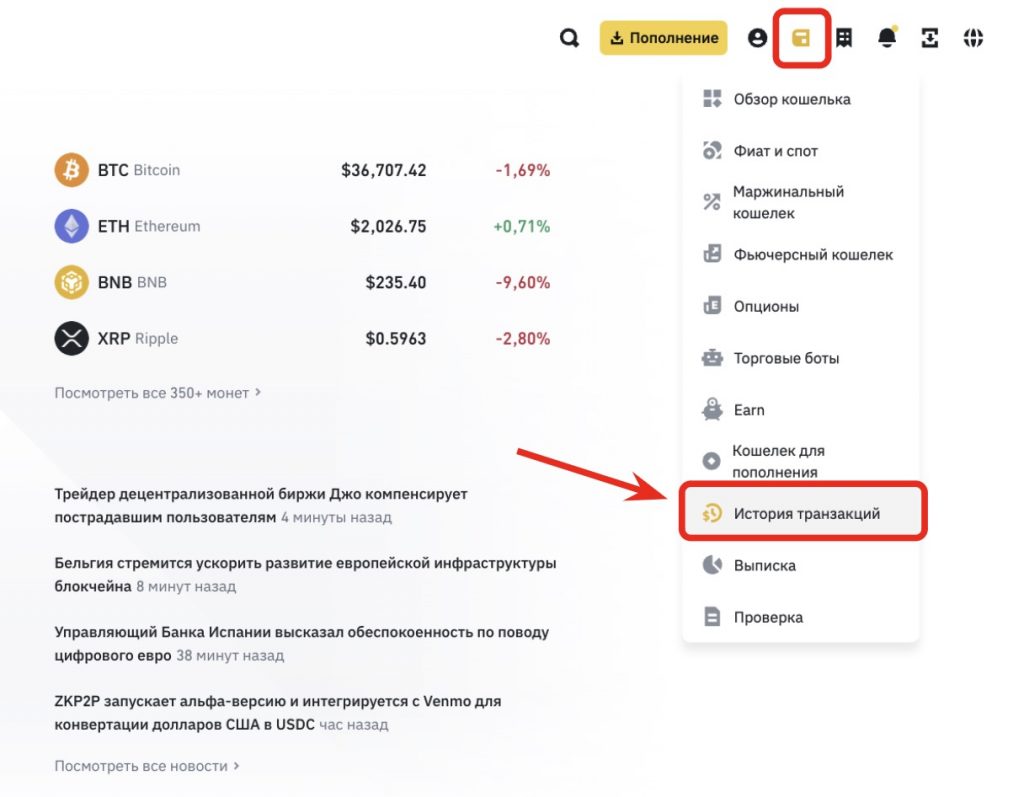
Task: Click the Bitcoin coin logo
Action: [x=71, y=170]
